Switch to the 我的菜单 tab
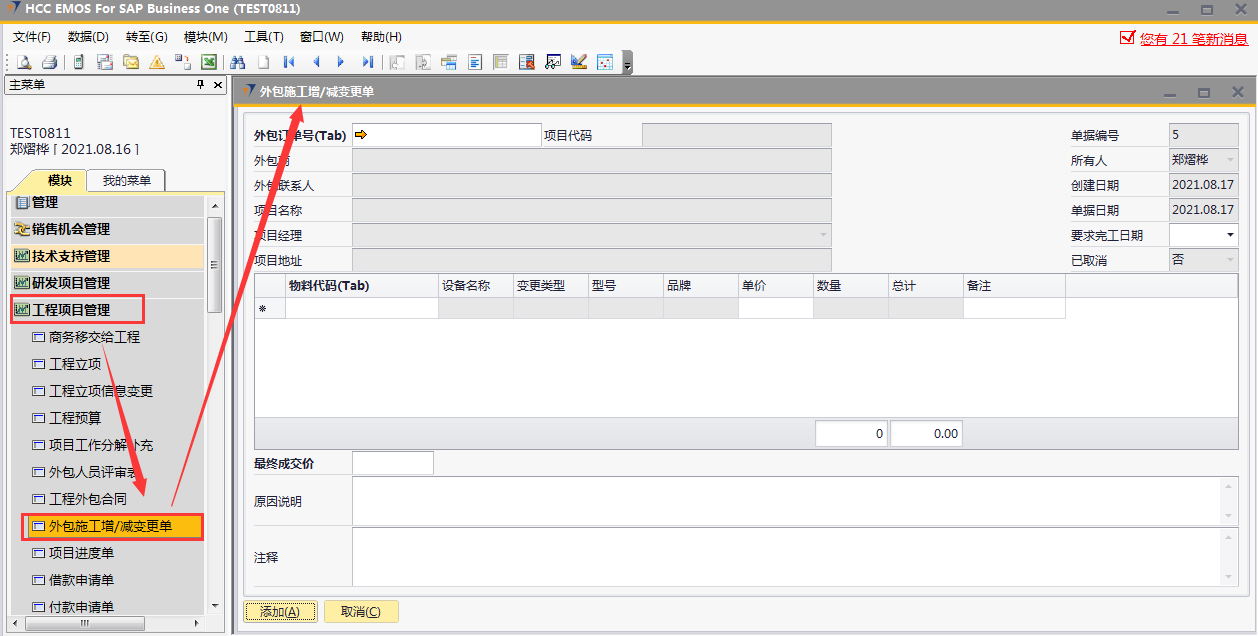The height and width of the screenshot is (636, 1258). [x=126, y=181]
